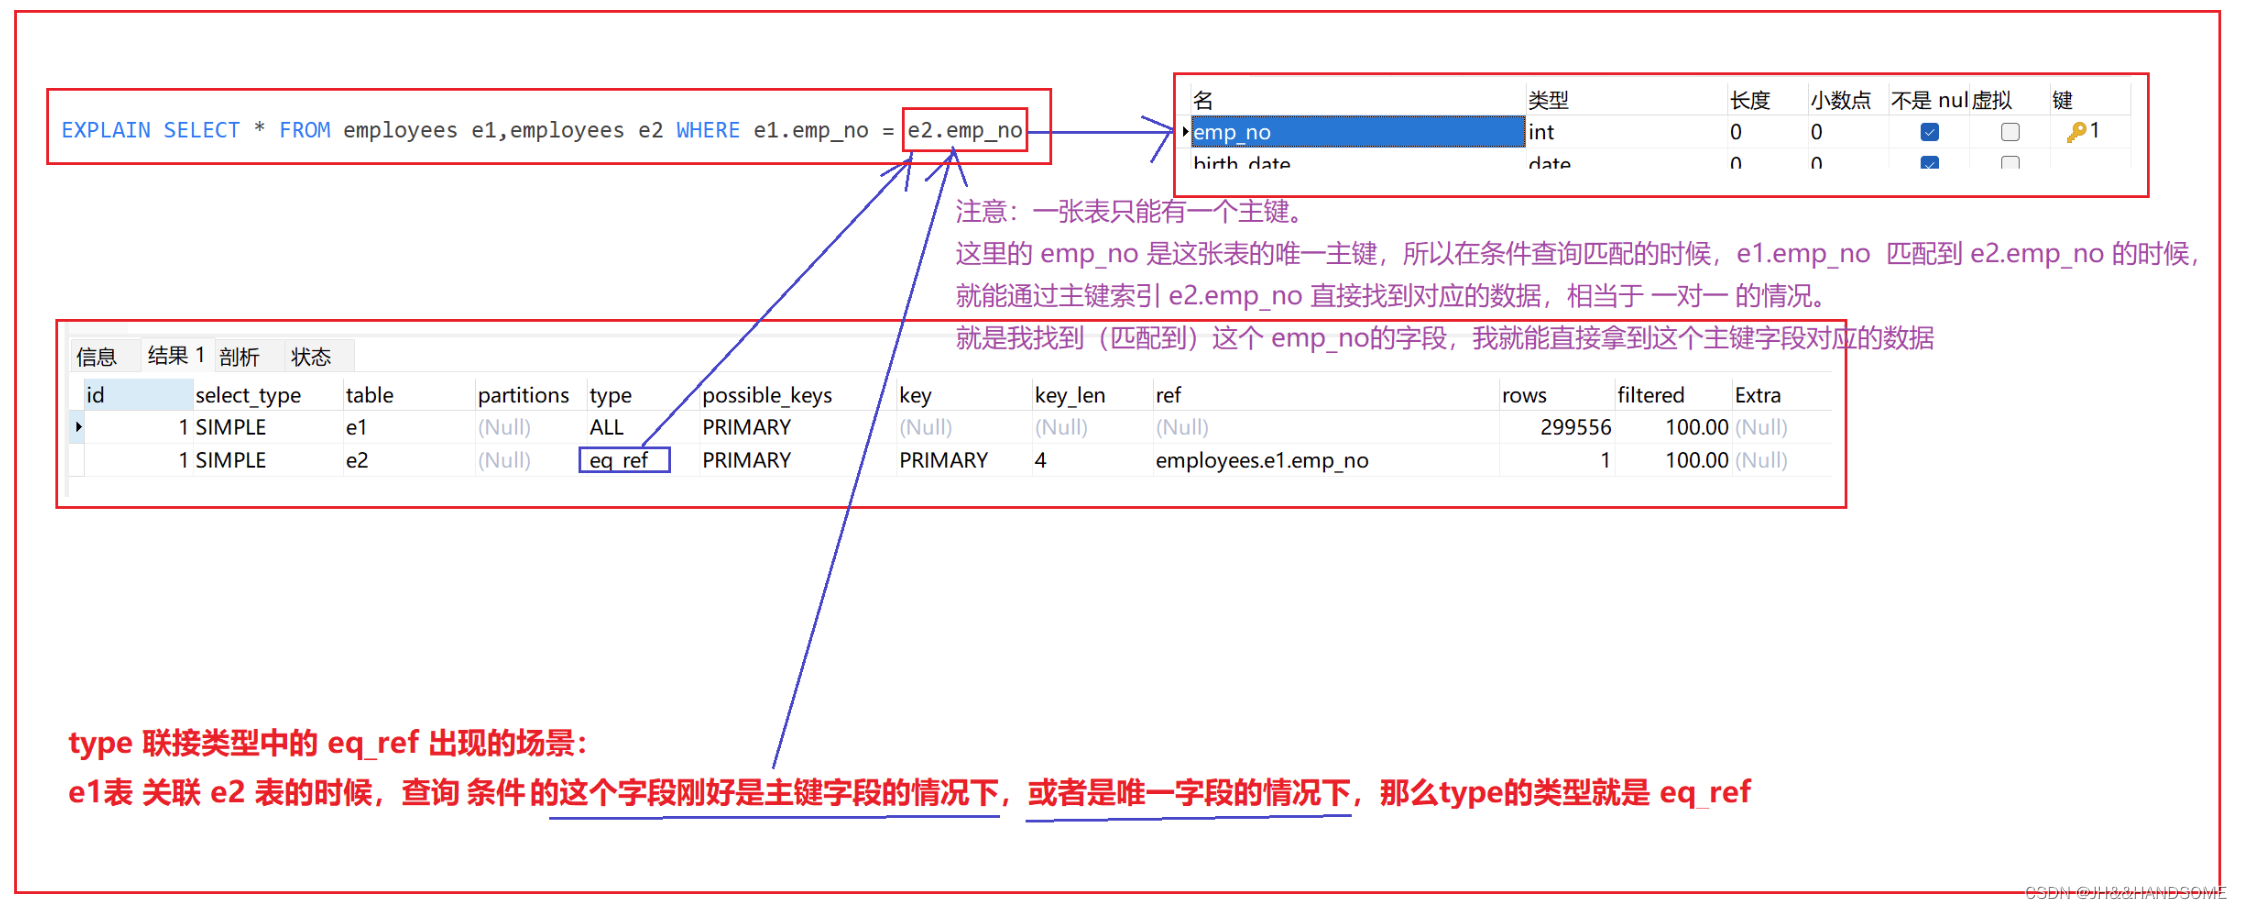Open the 剖析 tab
This screenshot has height=909, width=2242.
pyautogui.click(x=239, y=356)
